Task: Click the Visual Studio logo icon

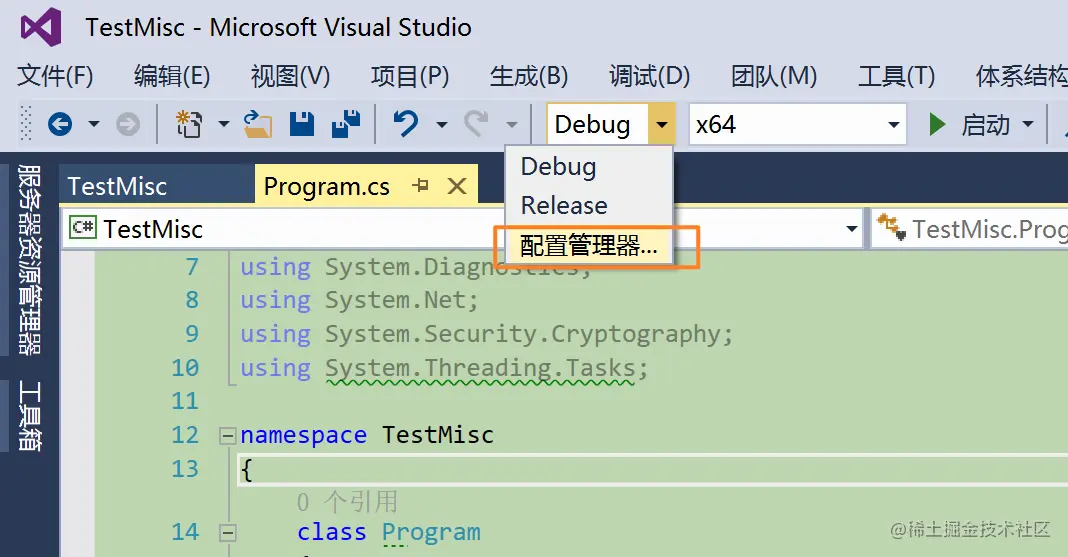Action: (x=41, y=27)
